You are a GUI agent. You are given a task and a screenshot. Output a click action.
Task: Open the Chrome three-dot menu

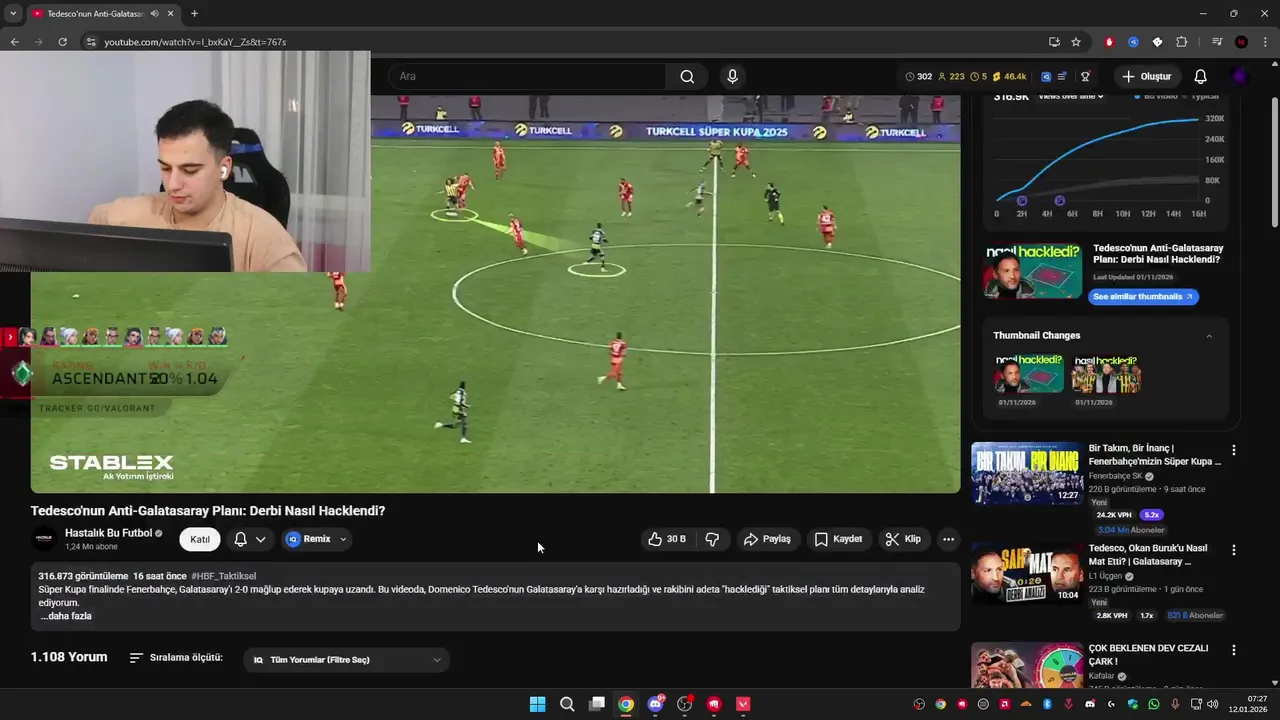1266,42
